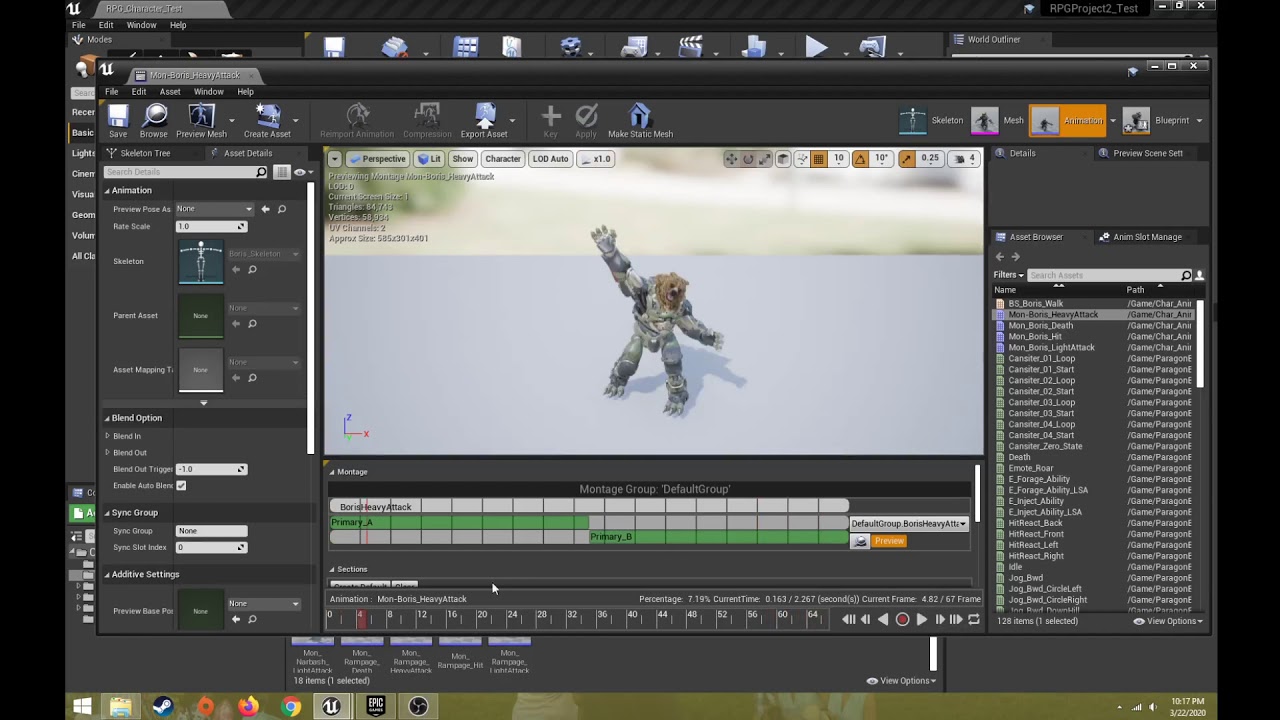Click the record button
Screen dimensions: 1280x720
pos(902,620)
